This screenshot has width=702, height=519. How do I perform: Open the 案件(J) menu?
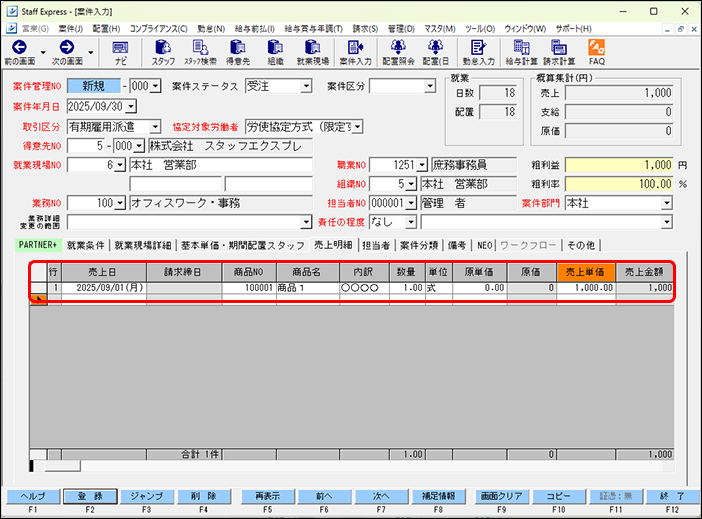tap(71, 29)
